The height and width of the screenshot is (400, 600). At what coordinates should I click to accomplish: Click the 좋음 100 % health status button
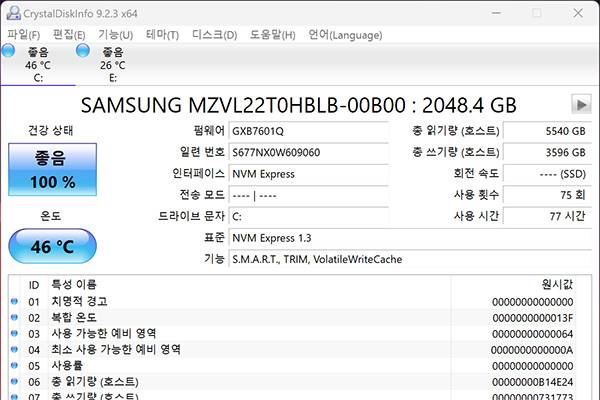point(52,169)
